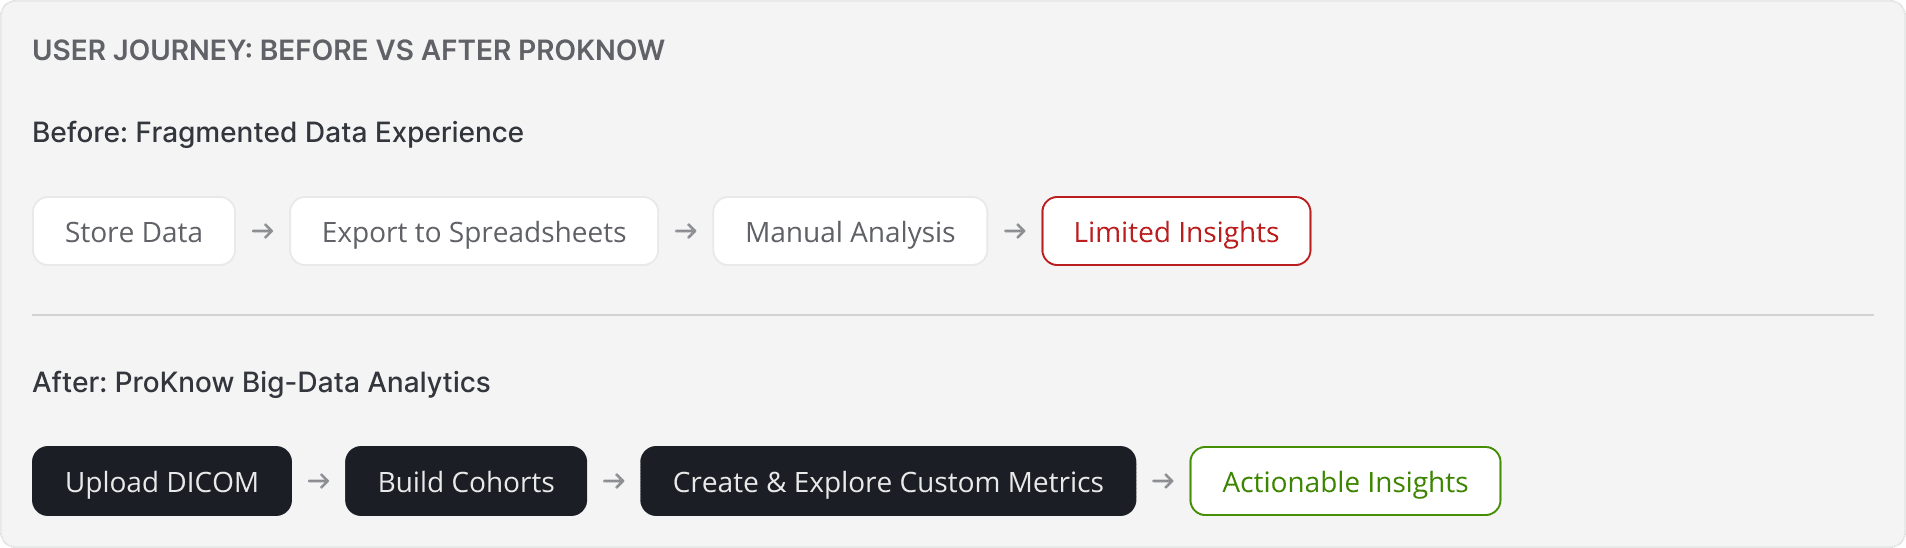This screenshot has height=548, width=1906.
Task: Click the arrow pointing to Actionable Insights
Action: (x=1162, y=481)
